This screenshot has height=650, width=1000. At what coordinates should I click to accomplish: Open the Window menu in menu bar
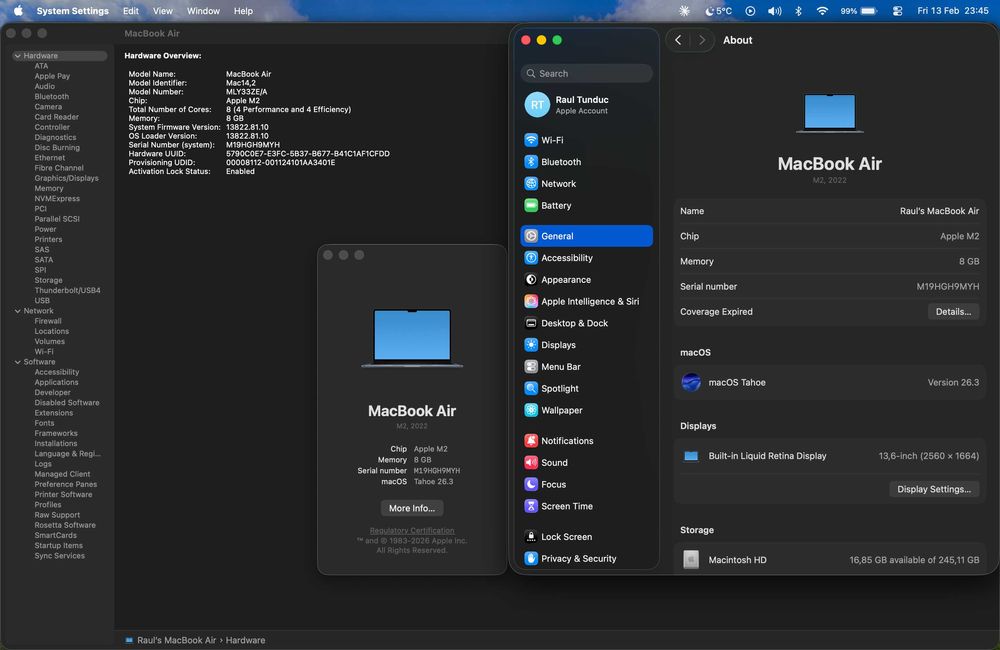(x=203, y=11)
